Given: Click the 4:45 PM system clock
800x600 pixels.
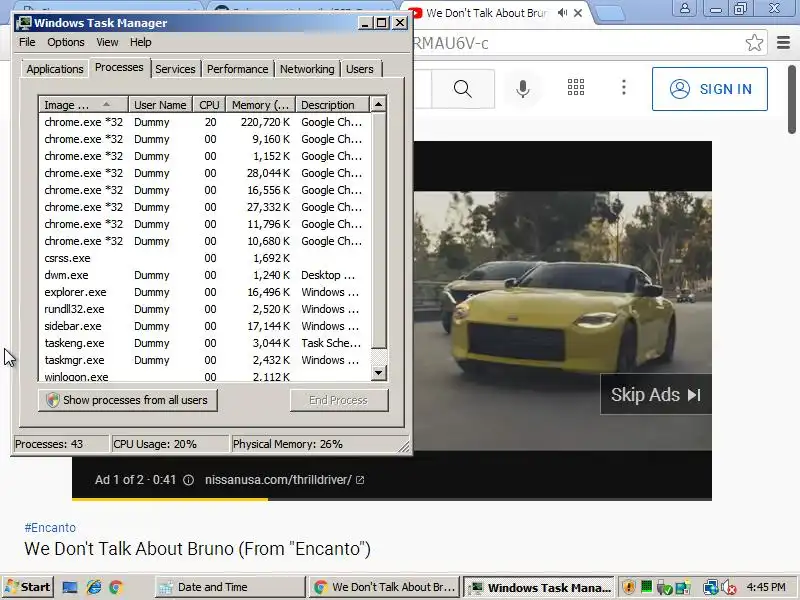Looking at the screenshot, I should 766,587.
